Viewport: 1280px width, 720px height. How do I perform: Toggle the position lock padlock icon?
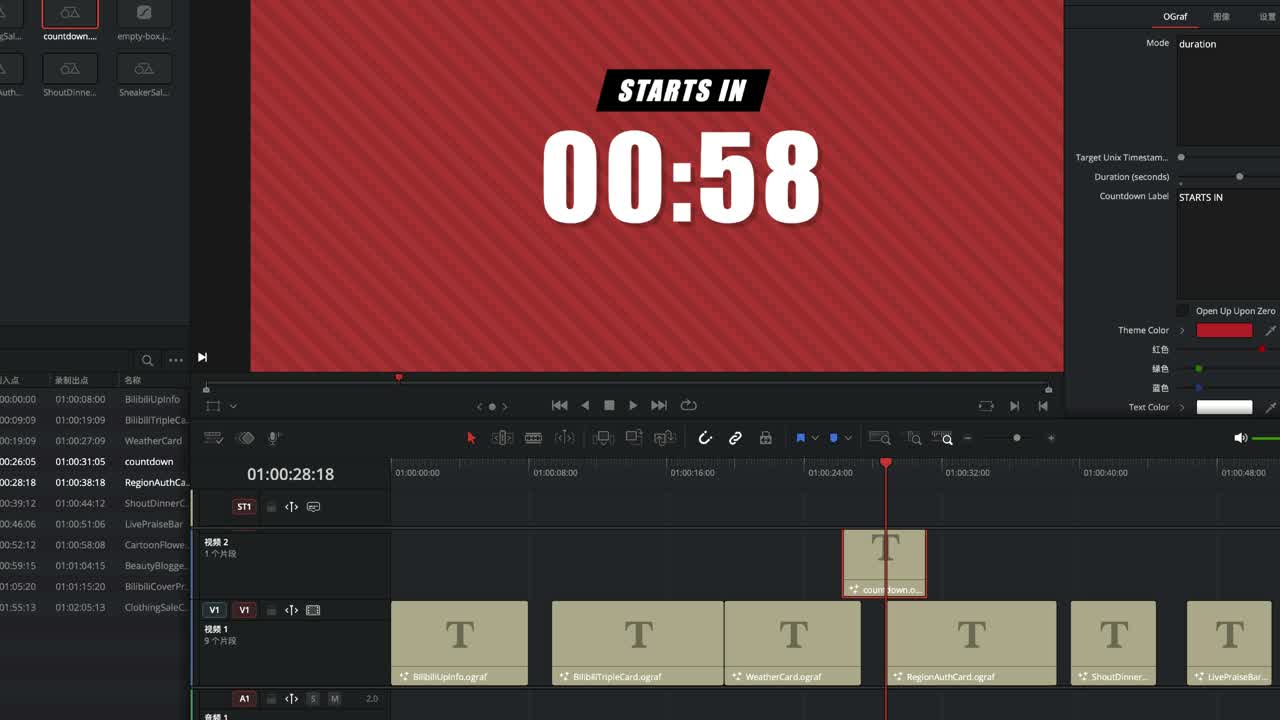[x=765, y=438]
